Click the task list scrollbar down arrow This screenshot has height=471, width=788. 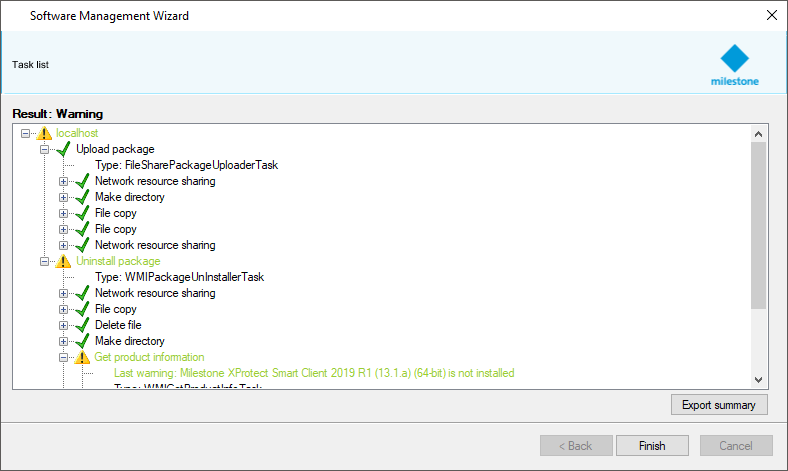(758, 380)
